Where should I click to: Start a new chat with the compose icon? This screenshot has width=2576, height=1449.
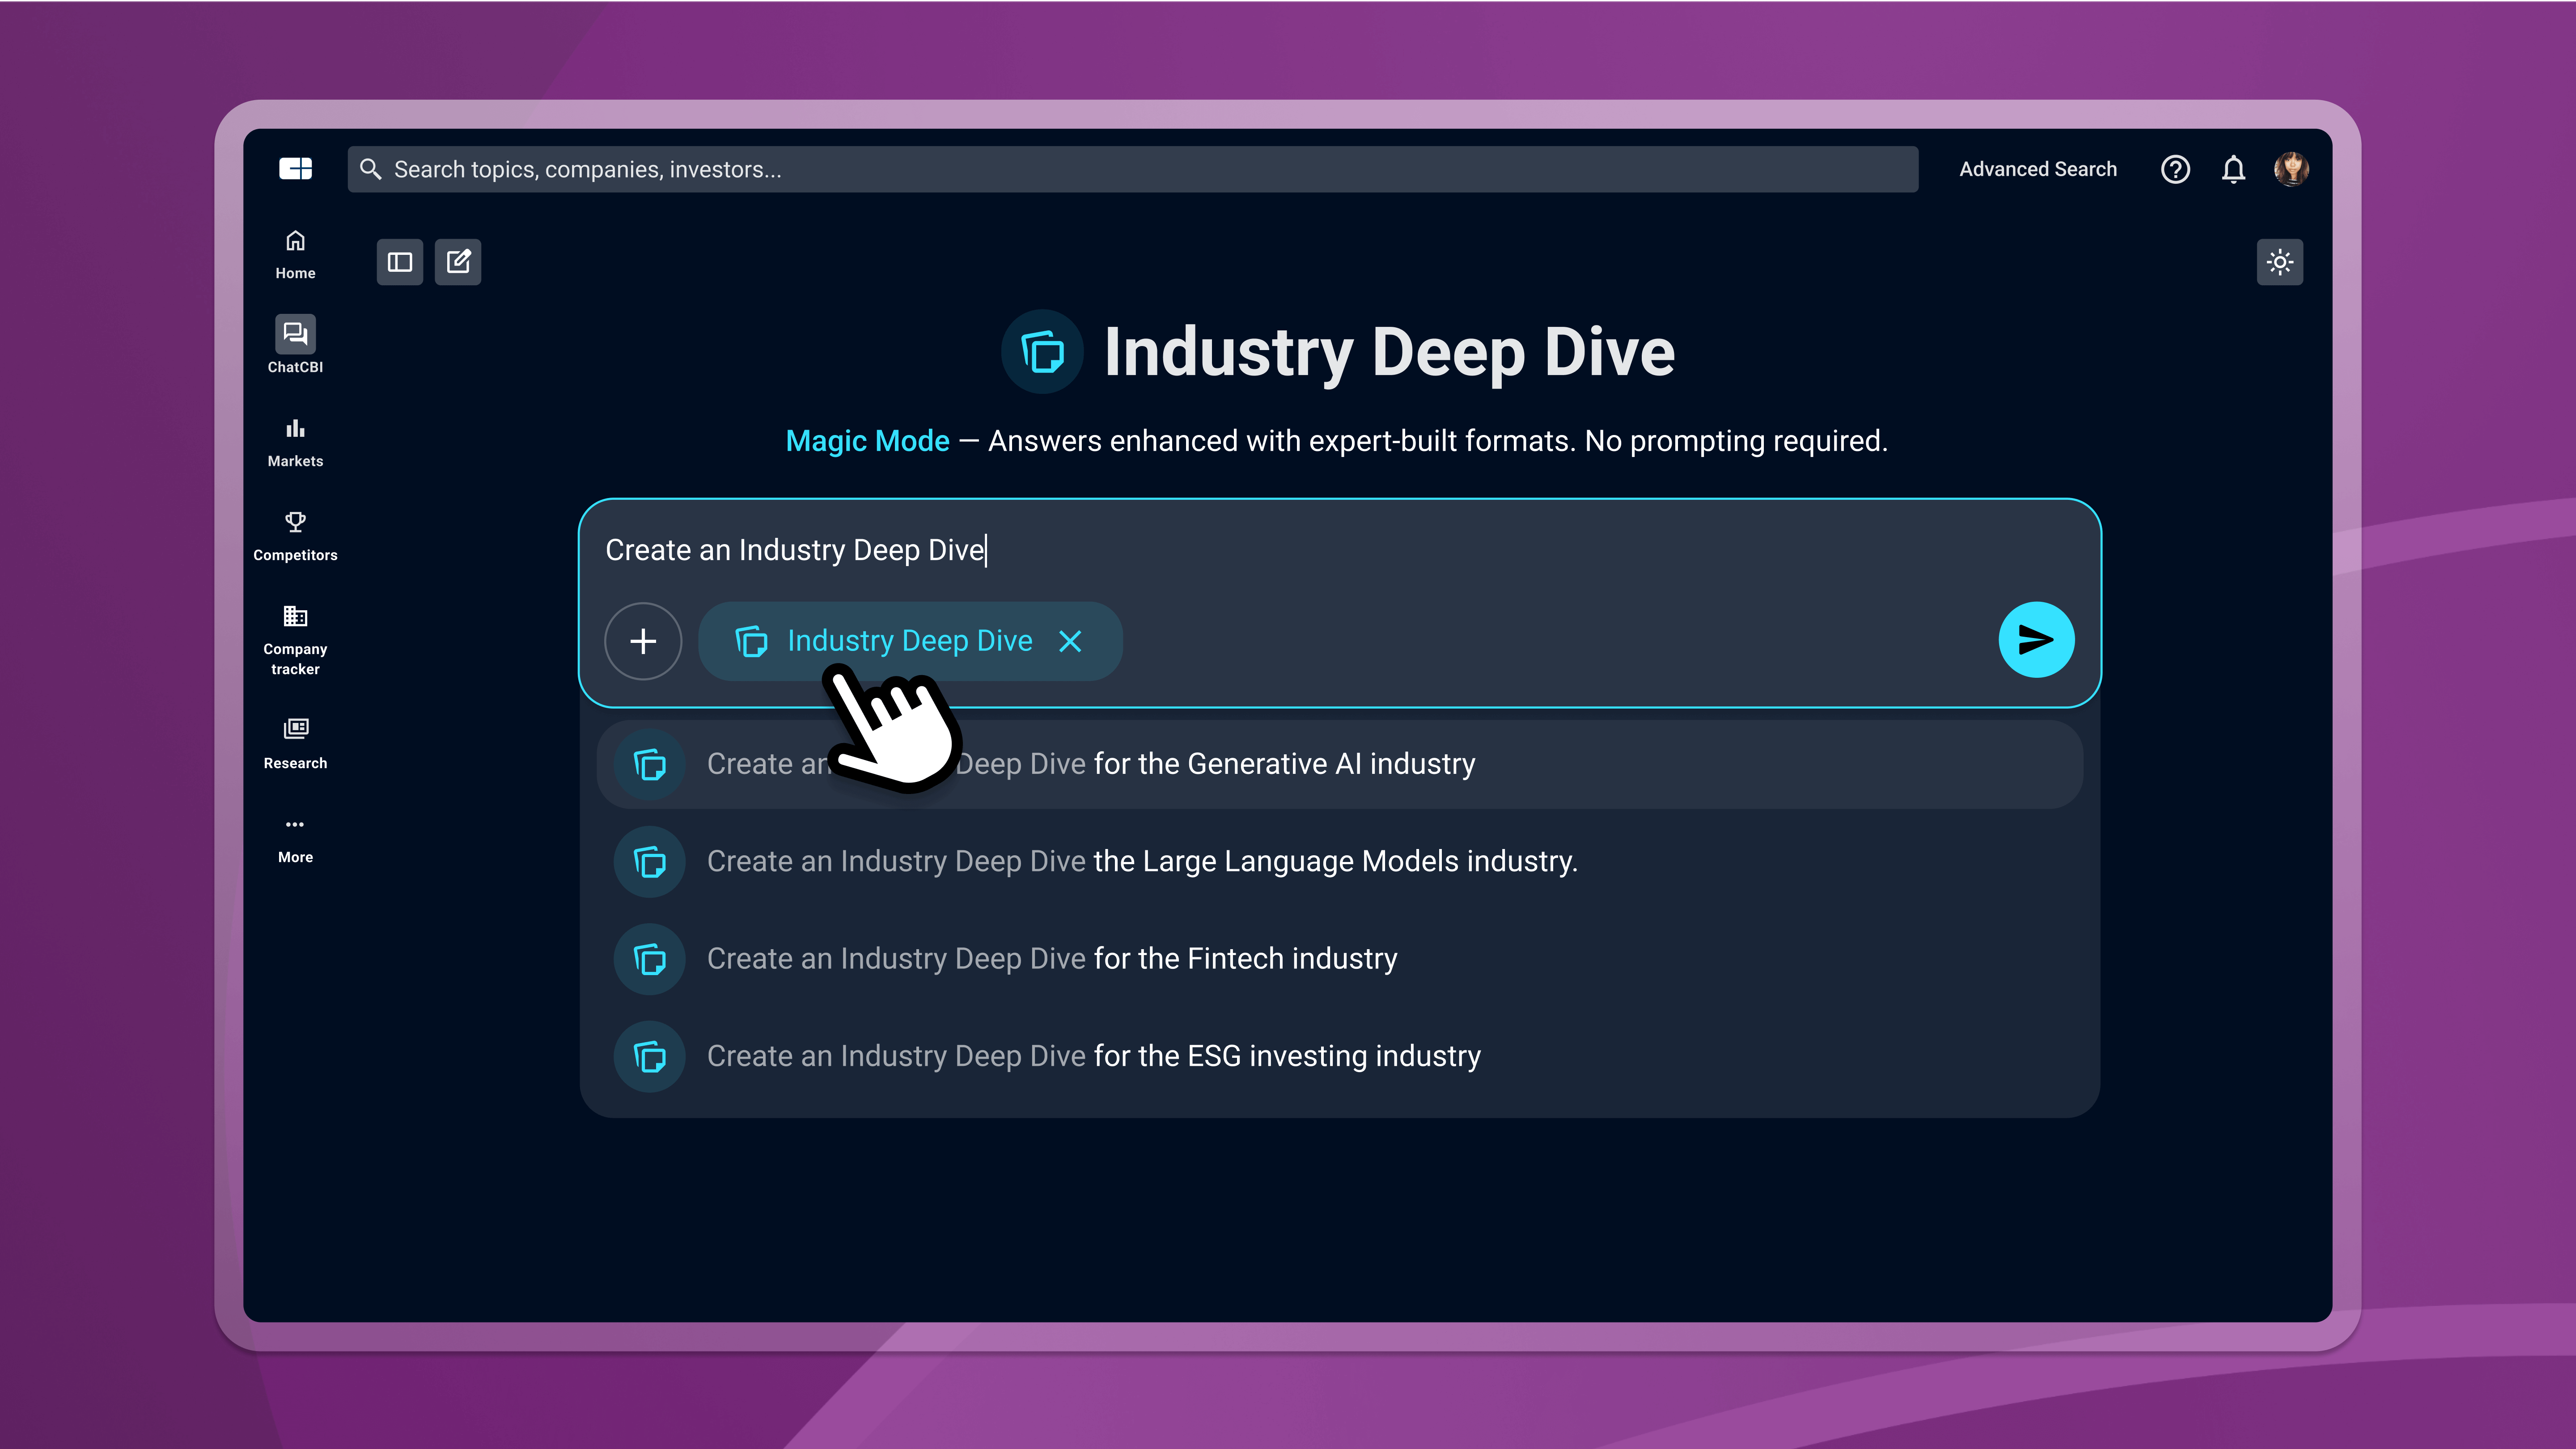click(x=458, y=262)
